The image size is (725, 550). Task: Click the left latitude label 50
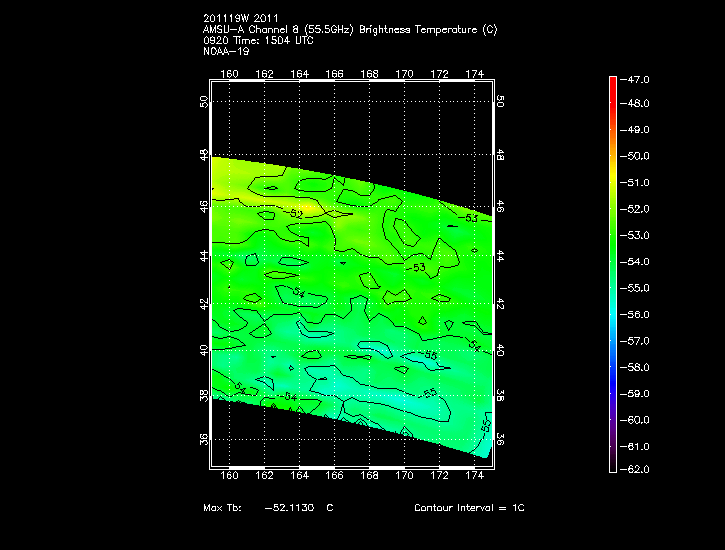click(x=204, y=102)
